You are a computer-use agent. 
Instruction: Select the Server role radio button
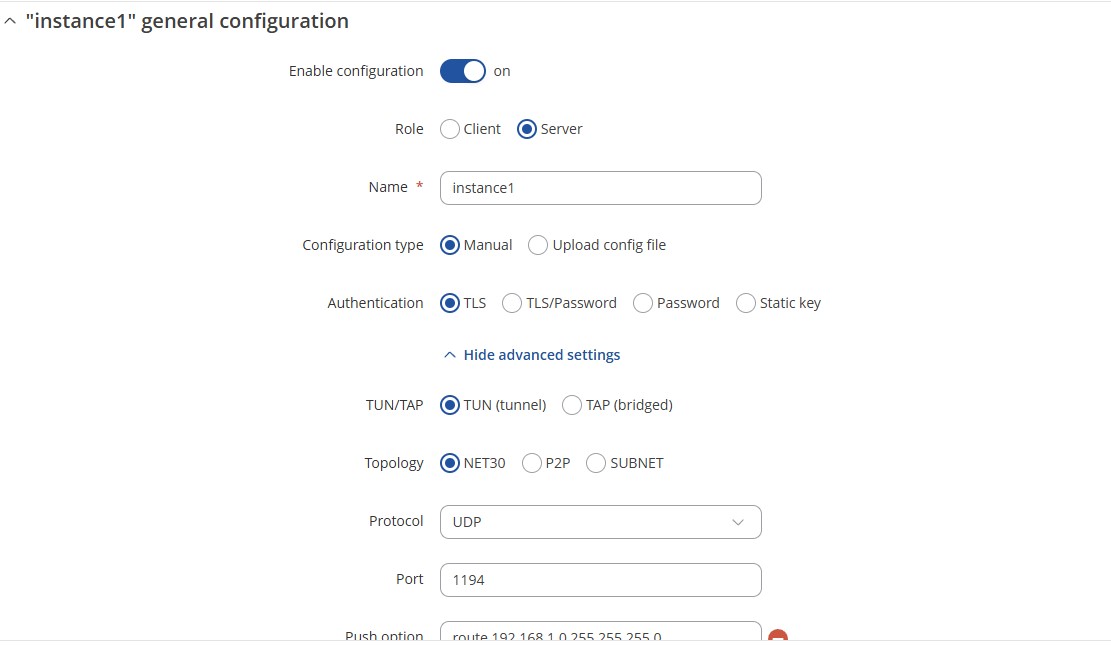(x=526, y=129)
